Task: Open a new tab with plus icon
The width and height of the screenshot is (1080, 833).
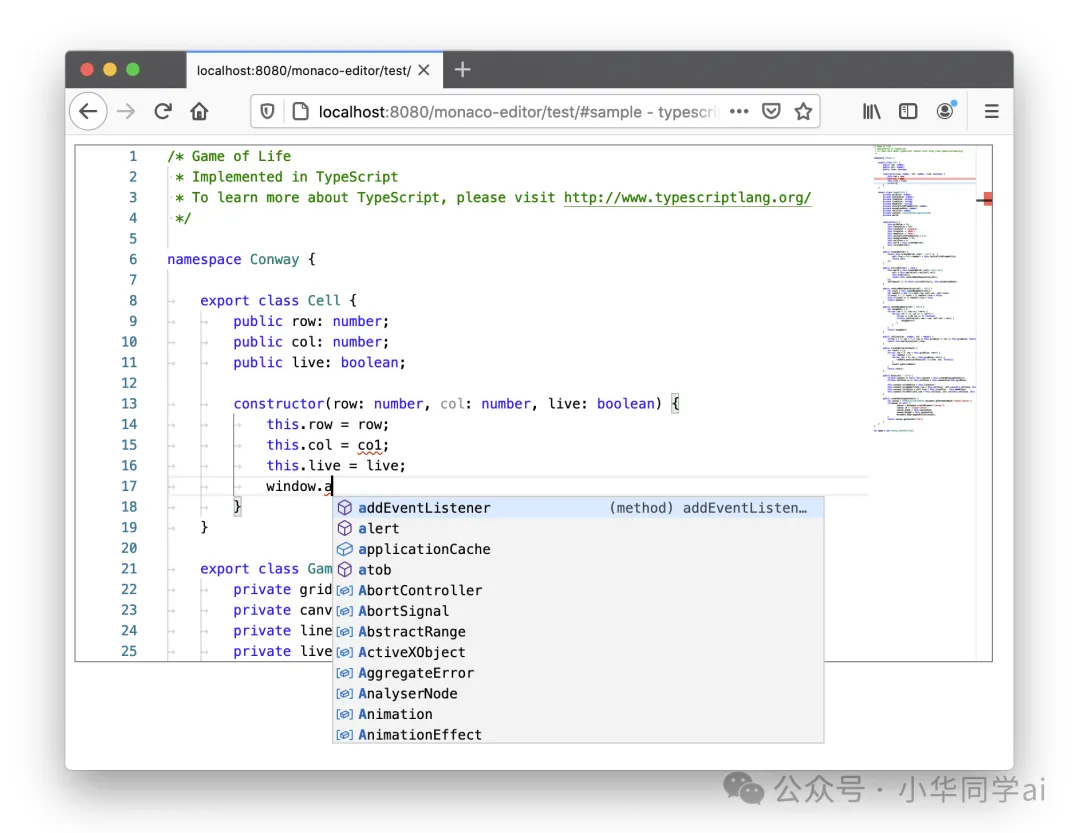Action: pos(462,70)
